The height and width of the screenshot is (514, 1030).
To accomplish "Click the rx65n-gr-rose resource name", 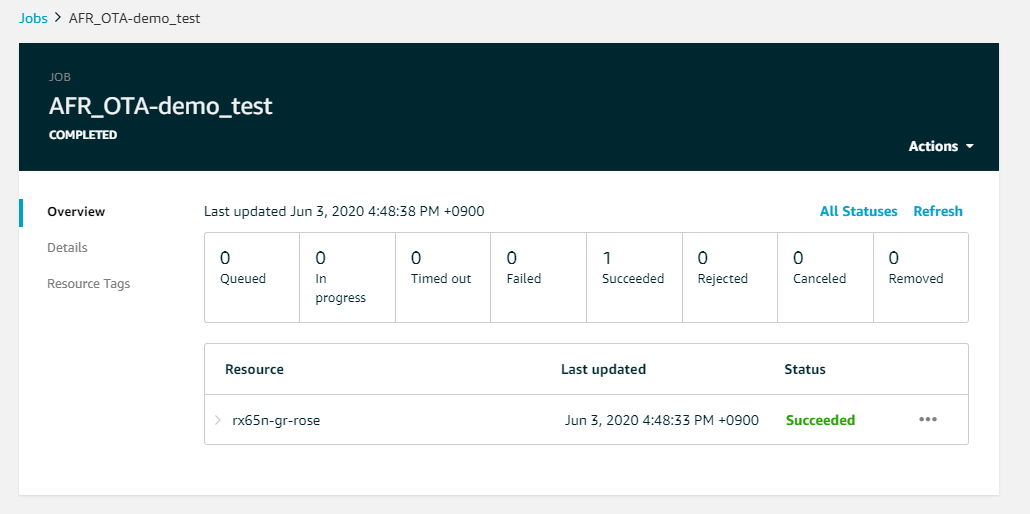I will (x=276, y=420).
